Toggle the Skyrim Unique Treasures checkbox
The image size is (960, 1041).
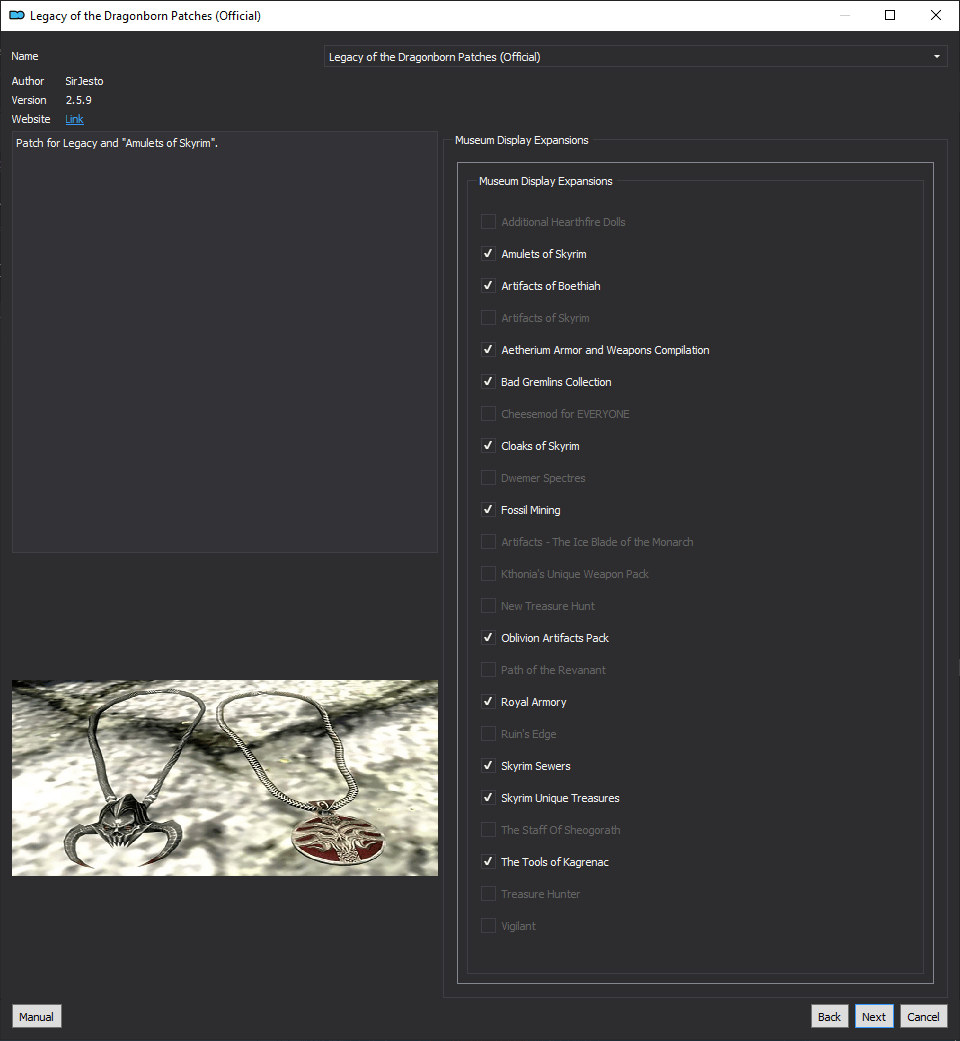click(488, 797)
